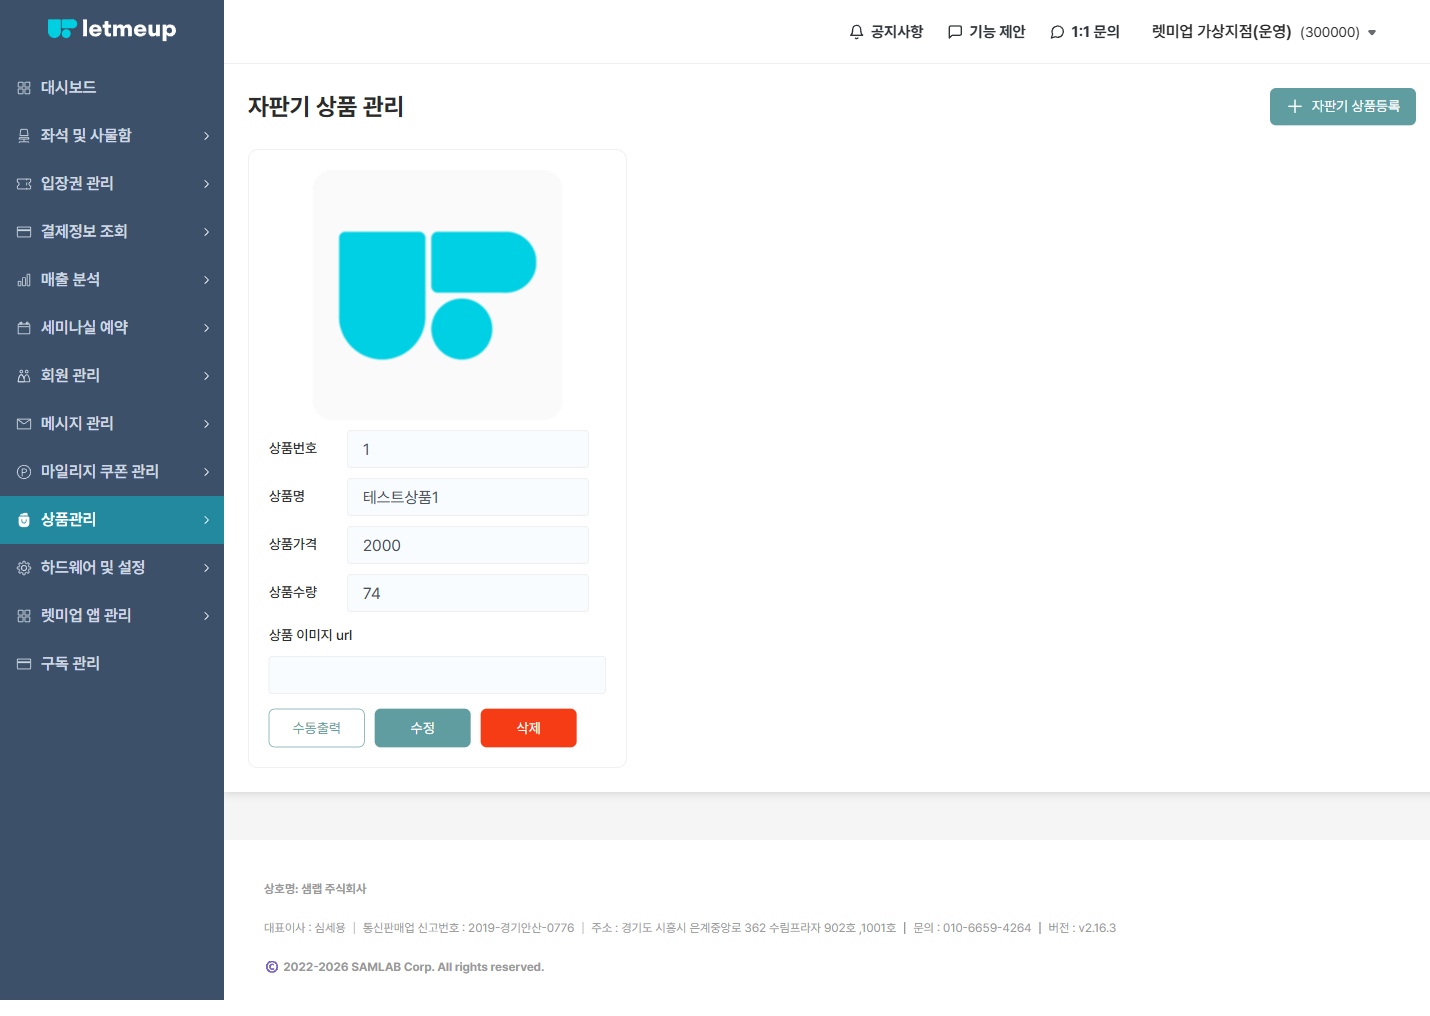Expand the 입장권 관리 chevron
The width and height of the screenshot is (1430, 1016).
click(207, 184)
